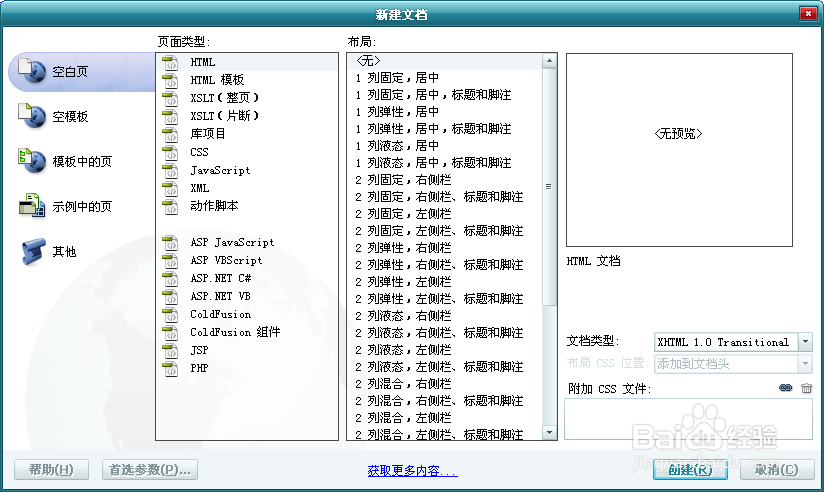
Task: Select layout 2 列弹性，左侧栏
Action: pyautogui.click(x=403, y=282)
